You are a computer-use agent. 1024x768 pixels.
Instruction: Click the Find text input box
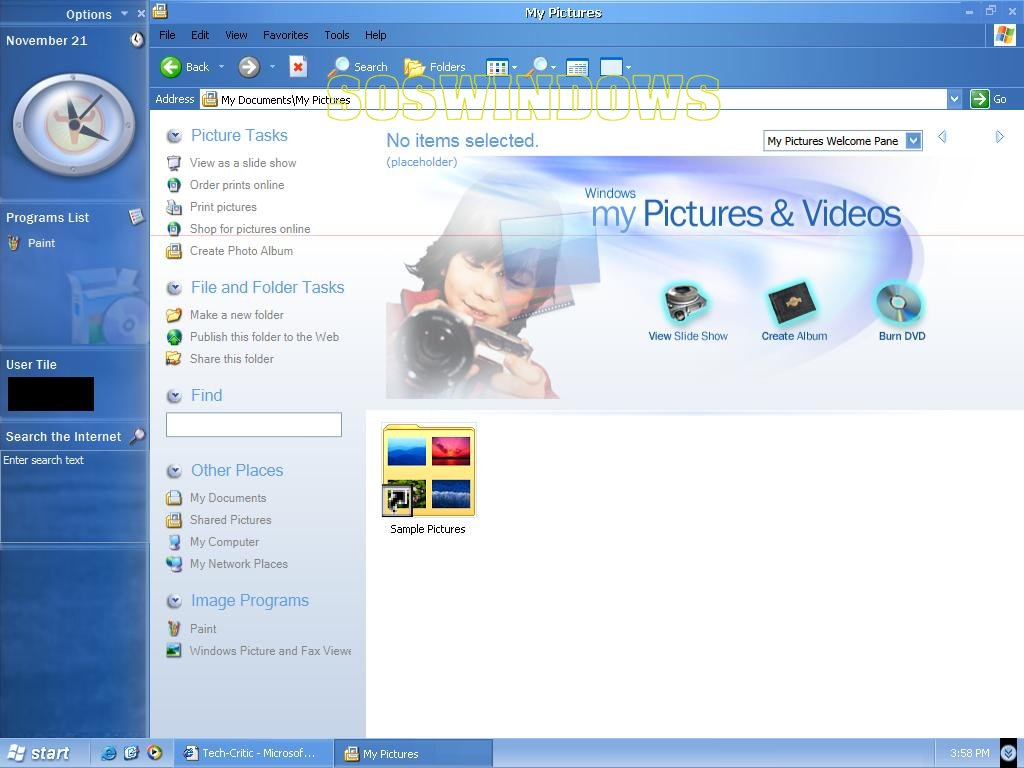click(254, 424)
